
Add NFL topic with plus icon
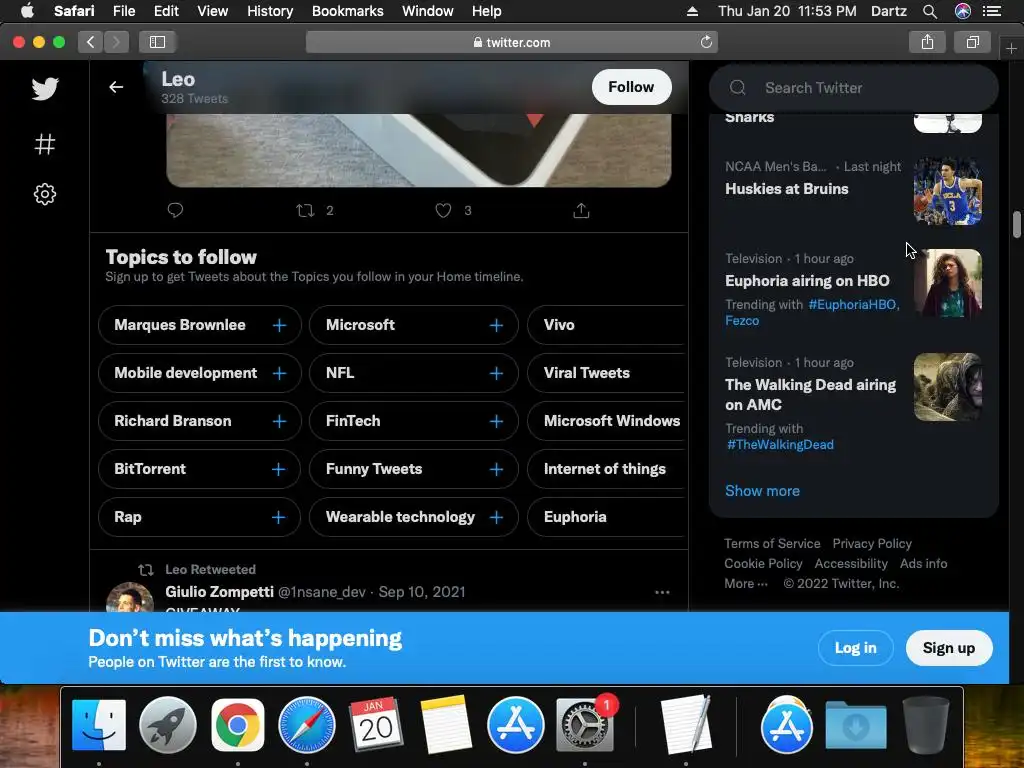(x=496, y=373)
